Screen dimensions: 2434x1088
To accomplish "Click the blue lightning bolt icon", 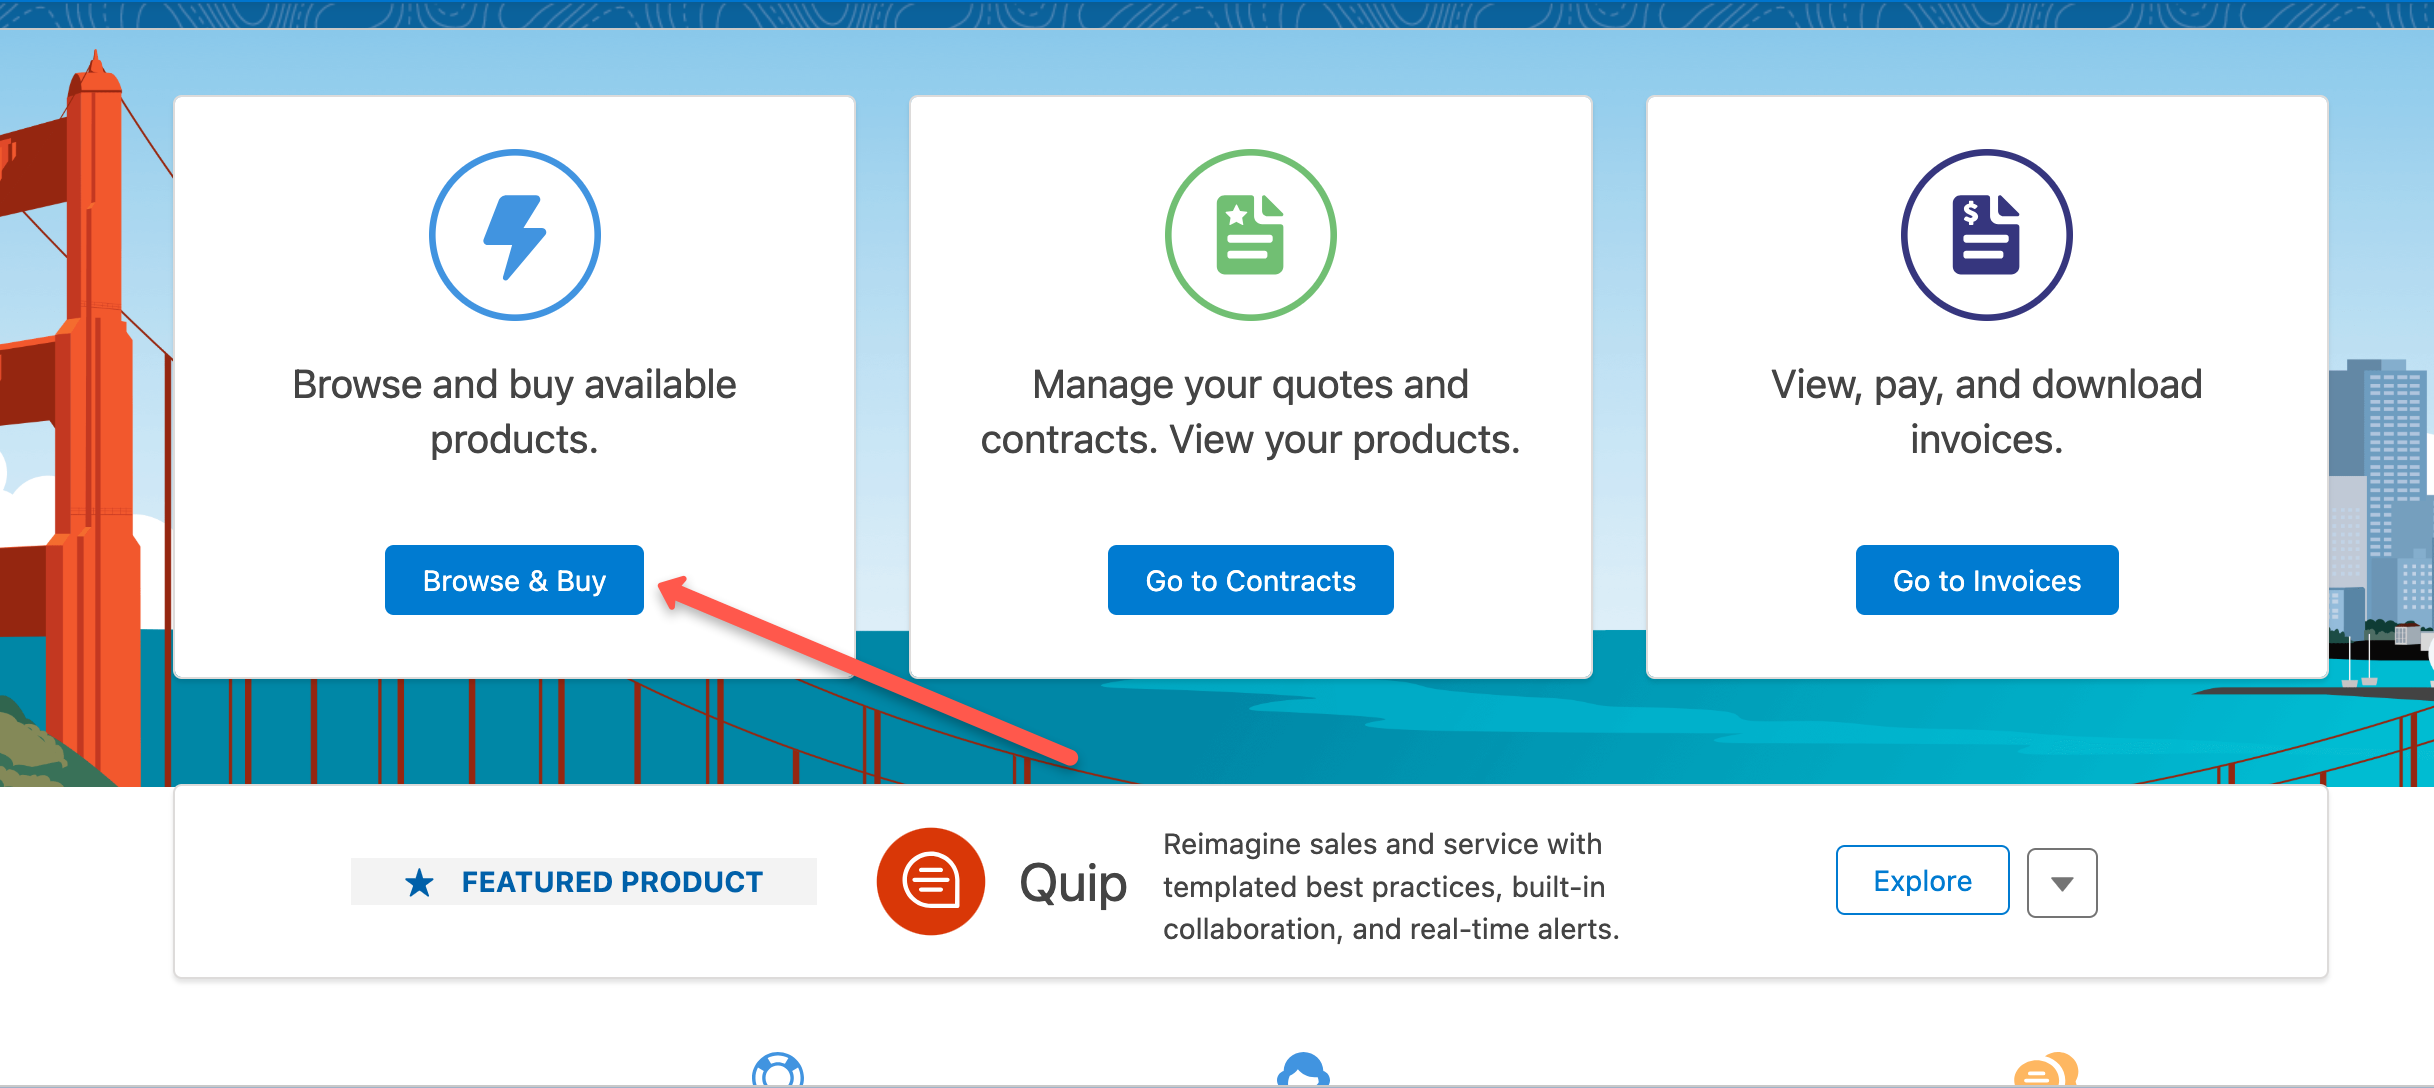I will [514, 234].
